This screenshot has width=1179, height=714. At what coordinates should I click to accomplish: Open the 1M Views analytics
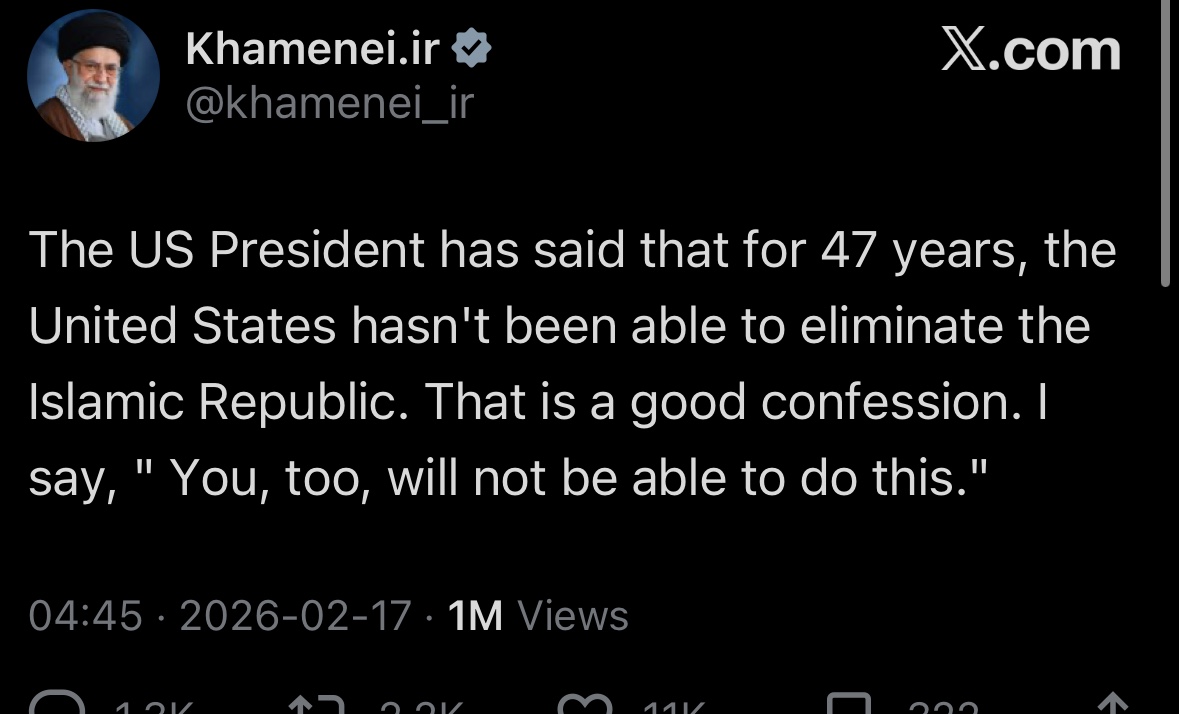538,616
